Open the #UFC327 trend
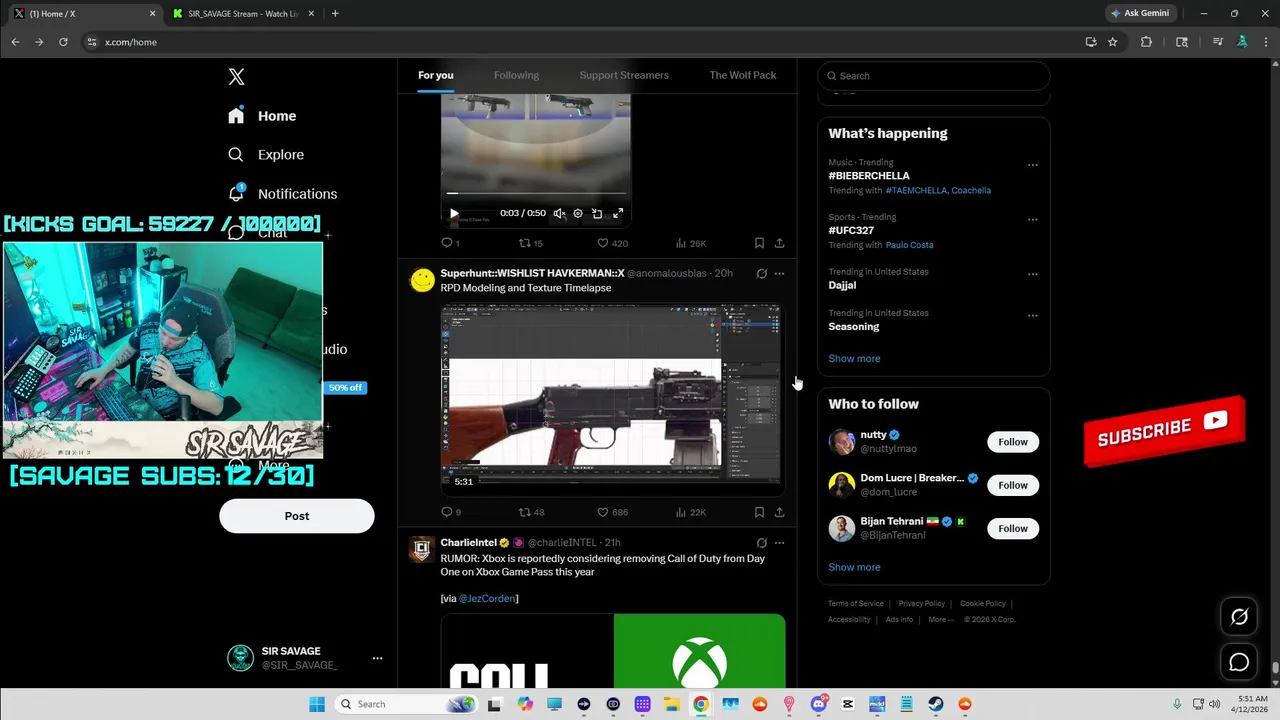This screenshot has height=720, width=1280. coord(851,230)
